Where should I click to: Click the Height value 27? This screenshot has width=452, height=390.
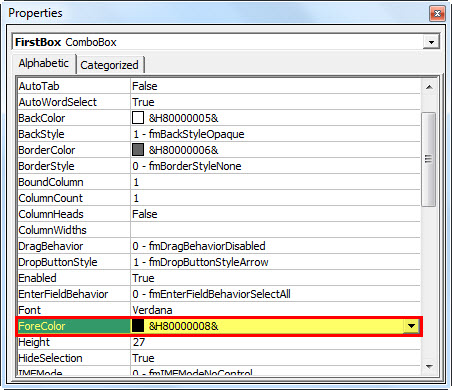(x=139, y=342)
